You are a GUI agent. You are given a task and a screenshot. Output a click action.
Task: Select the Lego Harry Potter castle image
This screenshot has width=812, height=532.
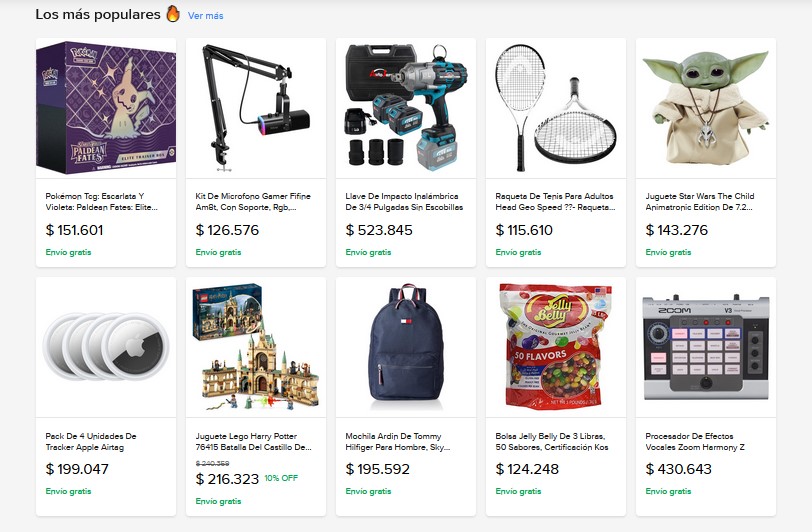[256, 347]
